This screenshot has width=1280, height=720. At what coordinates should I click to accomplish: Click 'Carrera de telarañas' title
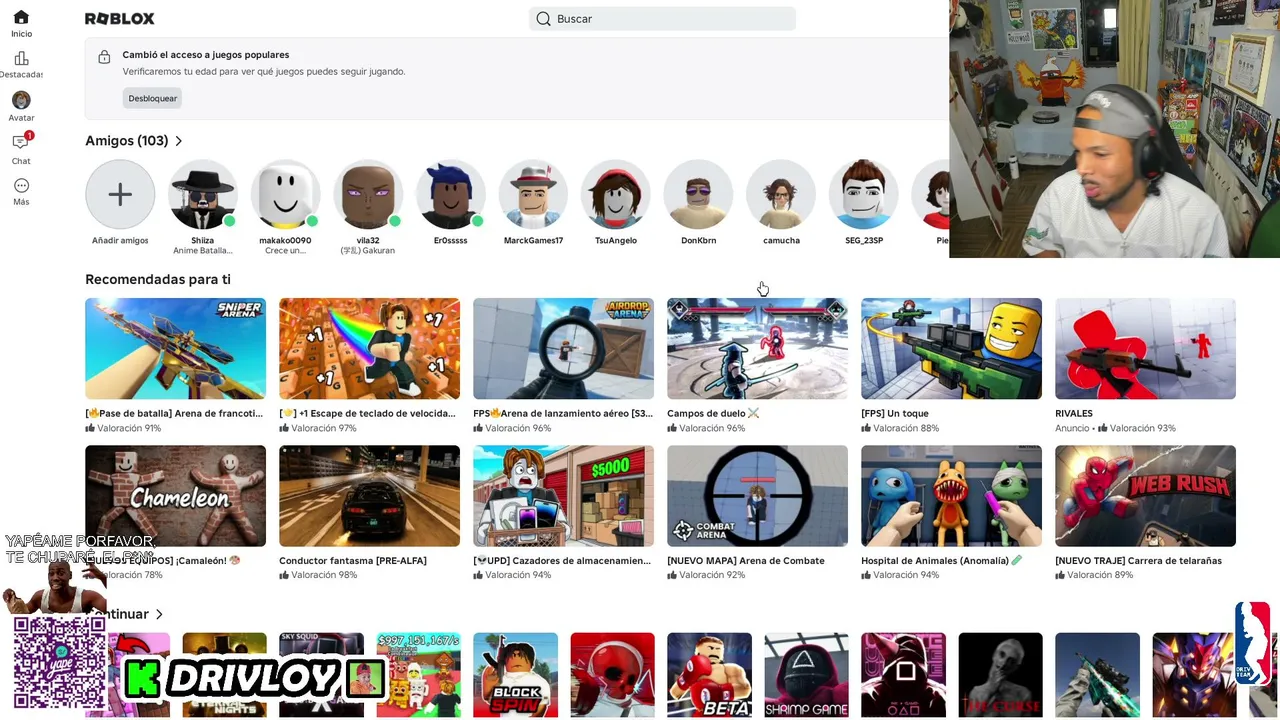click(x=1138, y=561)
